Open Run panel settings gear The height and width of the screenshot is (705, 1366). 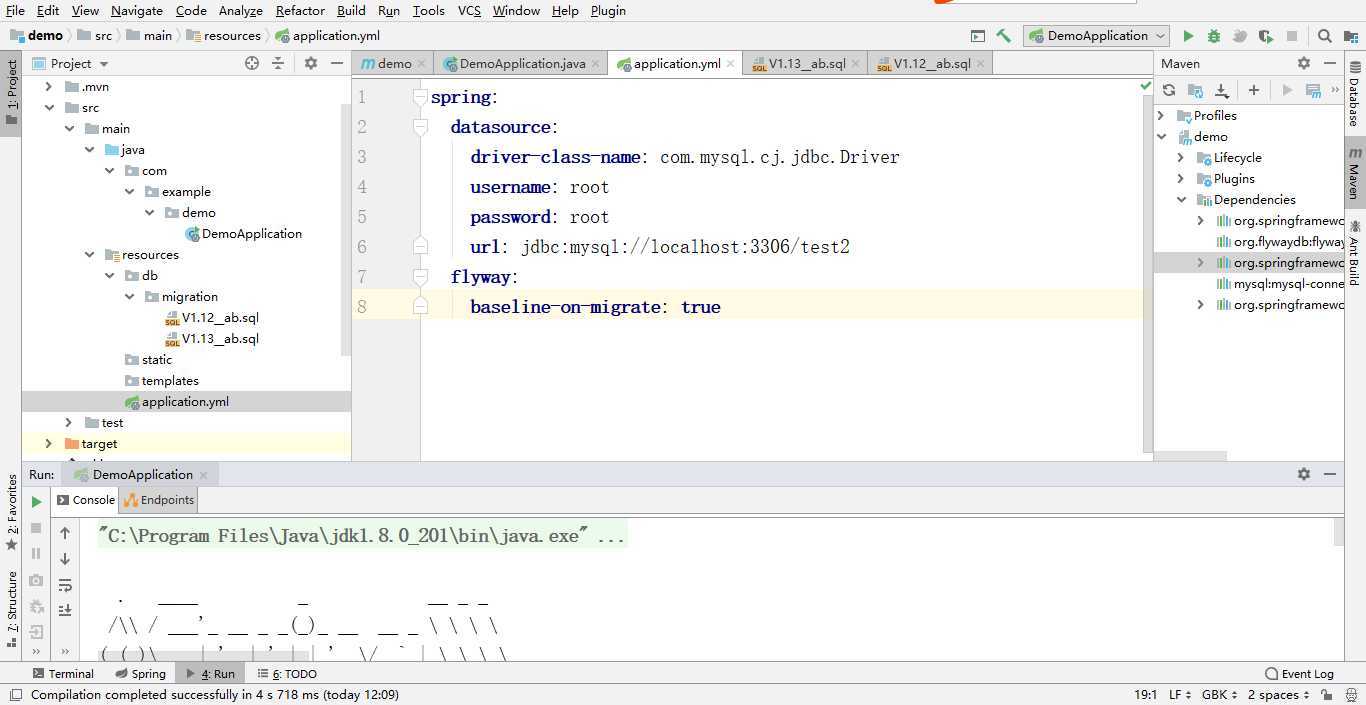[1304, 474]
